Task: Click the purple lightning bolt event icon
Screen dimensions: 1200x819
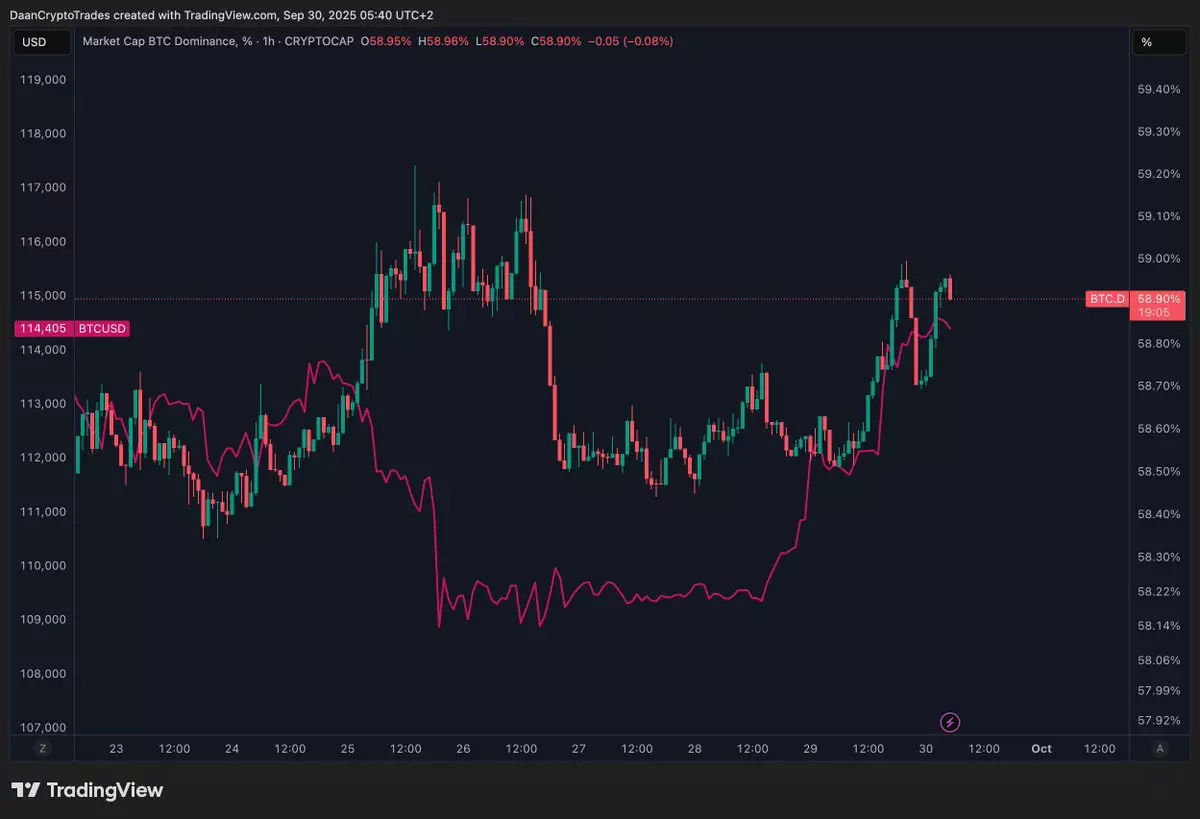Action: tap(950, 721)
